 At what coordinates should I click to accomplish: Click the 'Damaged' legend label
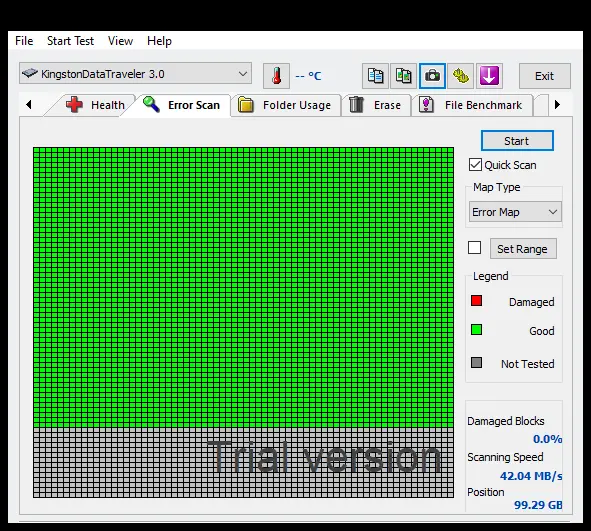tap(531, 302)
